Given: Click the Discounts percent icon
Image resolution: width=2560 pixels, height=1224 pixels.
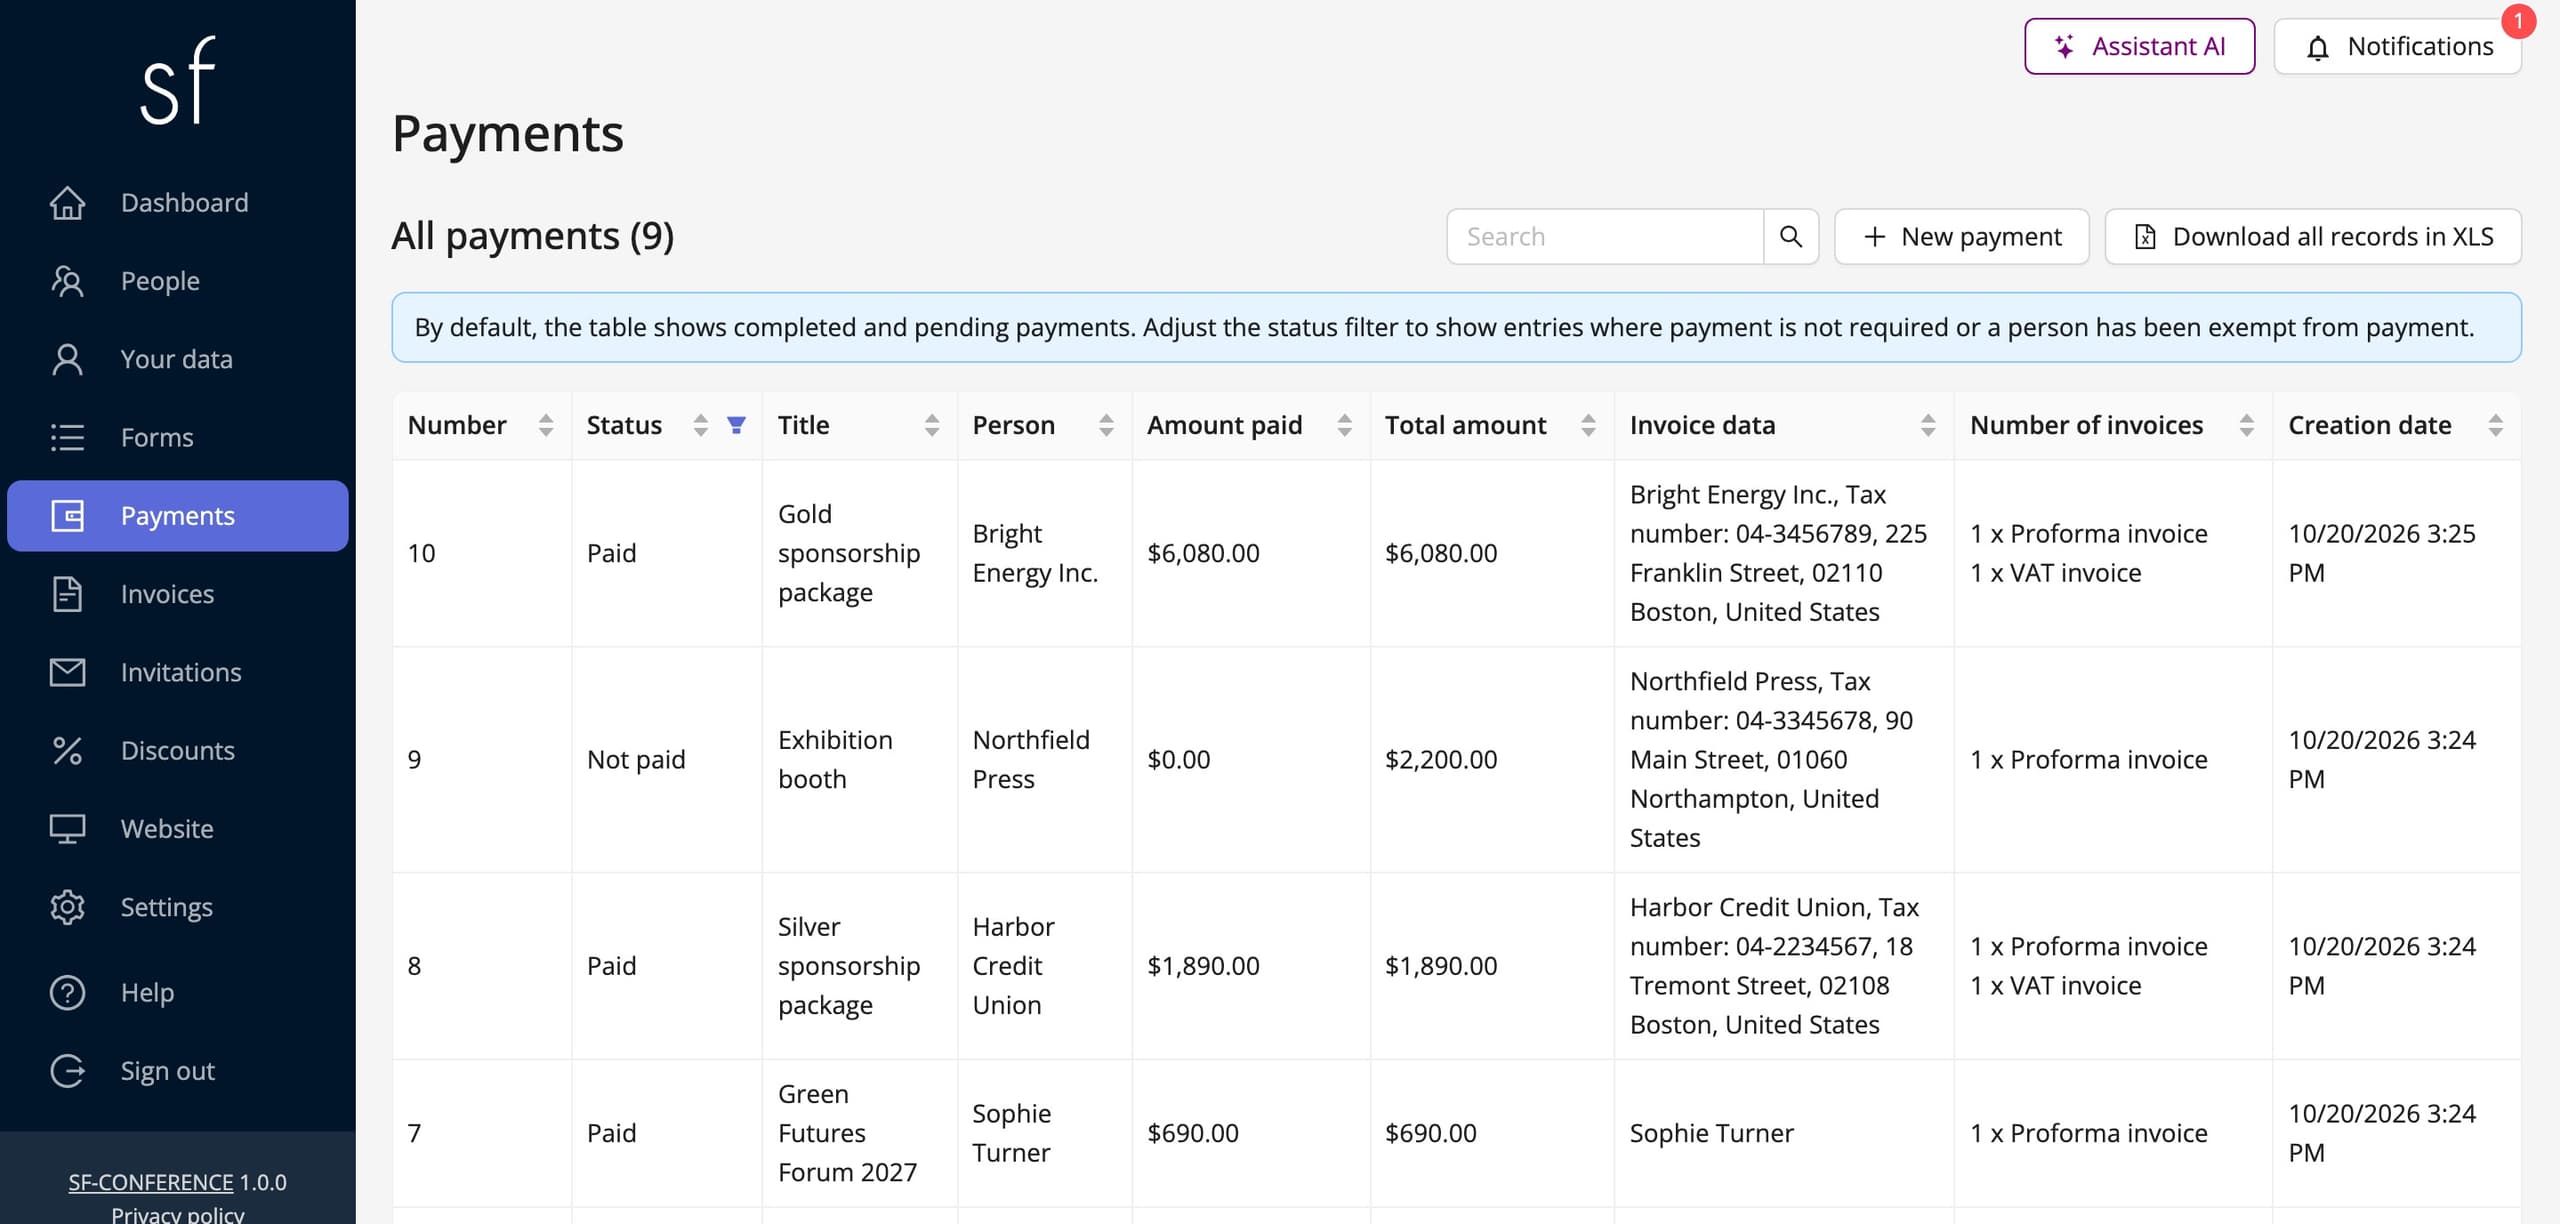Looking at the screenshot, I should 67,750.
